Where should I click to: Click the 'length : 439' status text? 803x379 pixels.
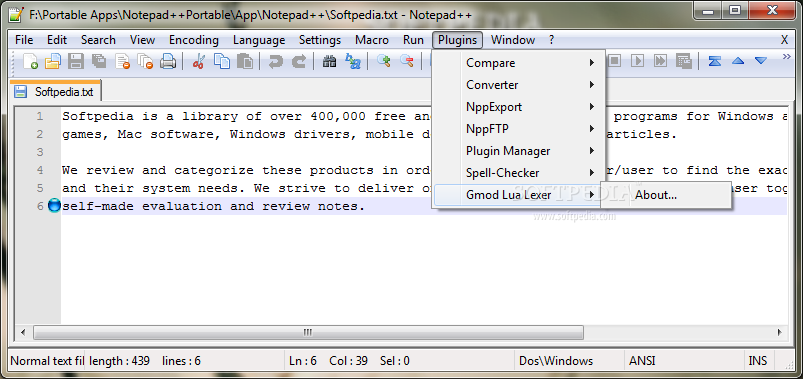pos(120,361)
